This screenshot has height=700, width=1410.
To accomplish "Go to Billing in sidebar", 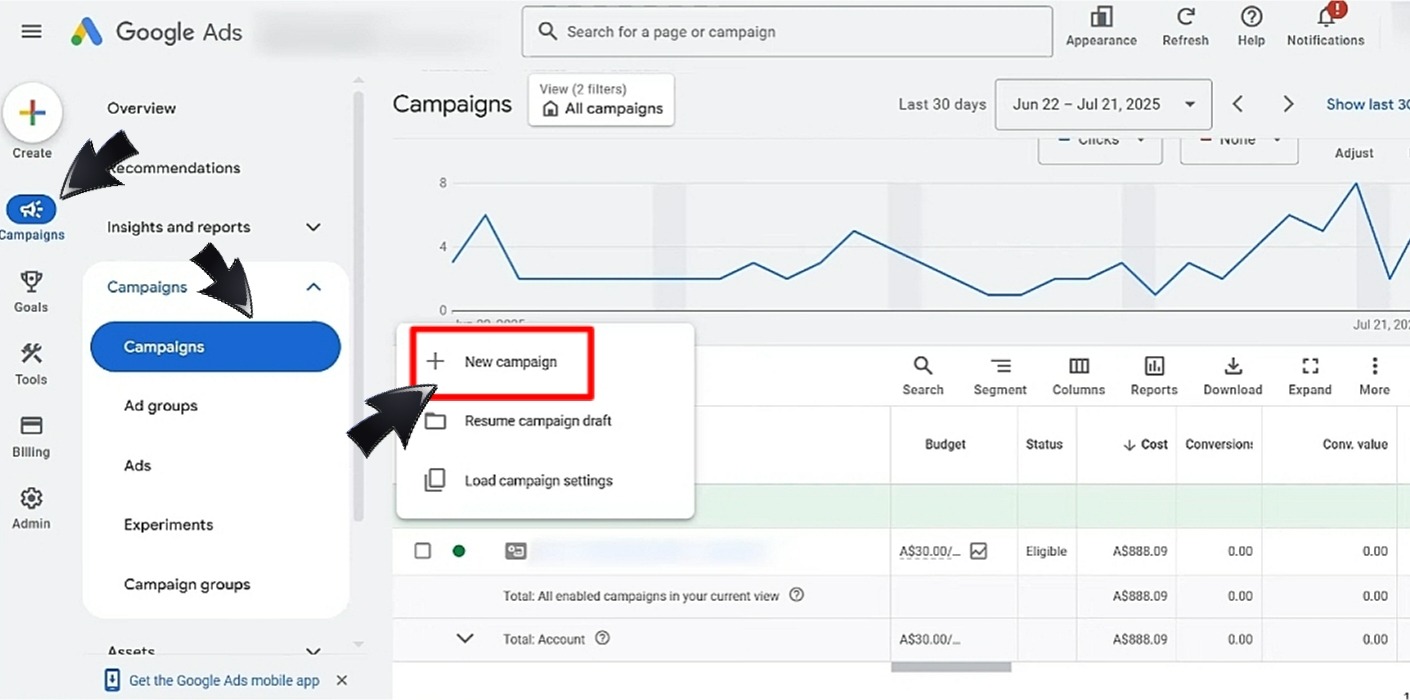I will (31, 426).
